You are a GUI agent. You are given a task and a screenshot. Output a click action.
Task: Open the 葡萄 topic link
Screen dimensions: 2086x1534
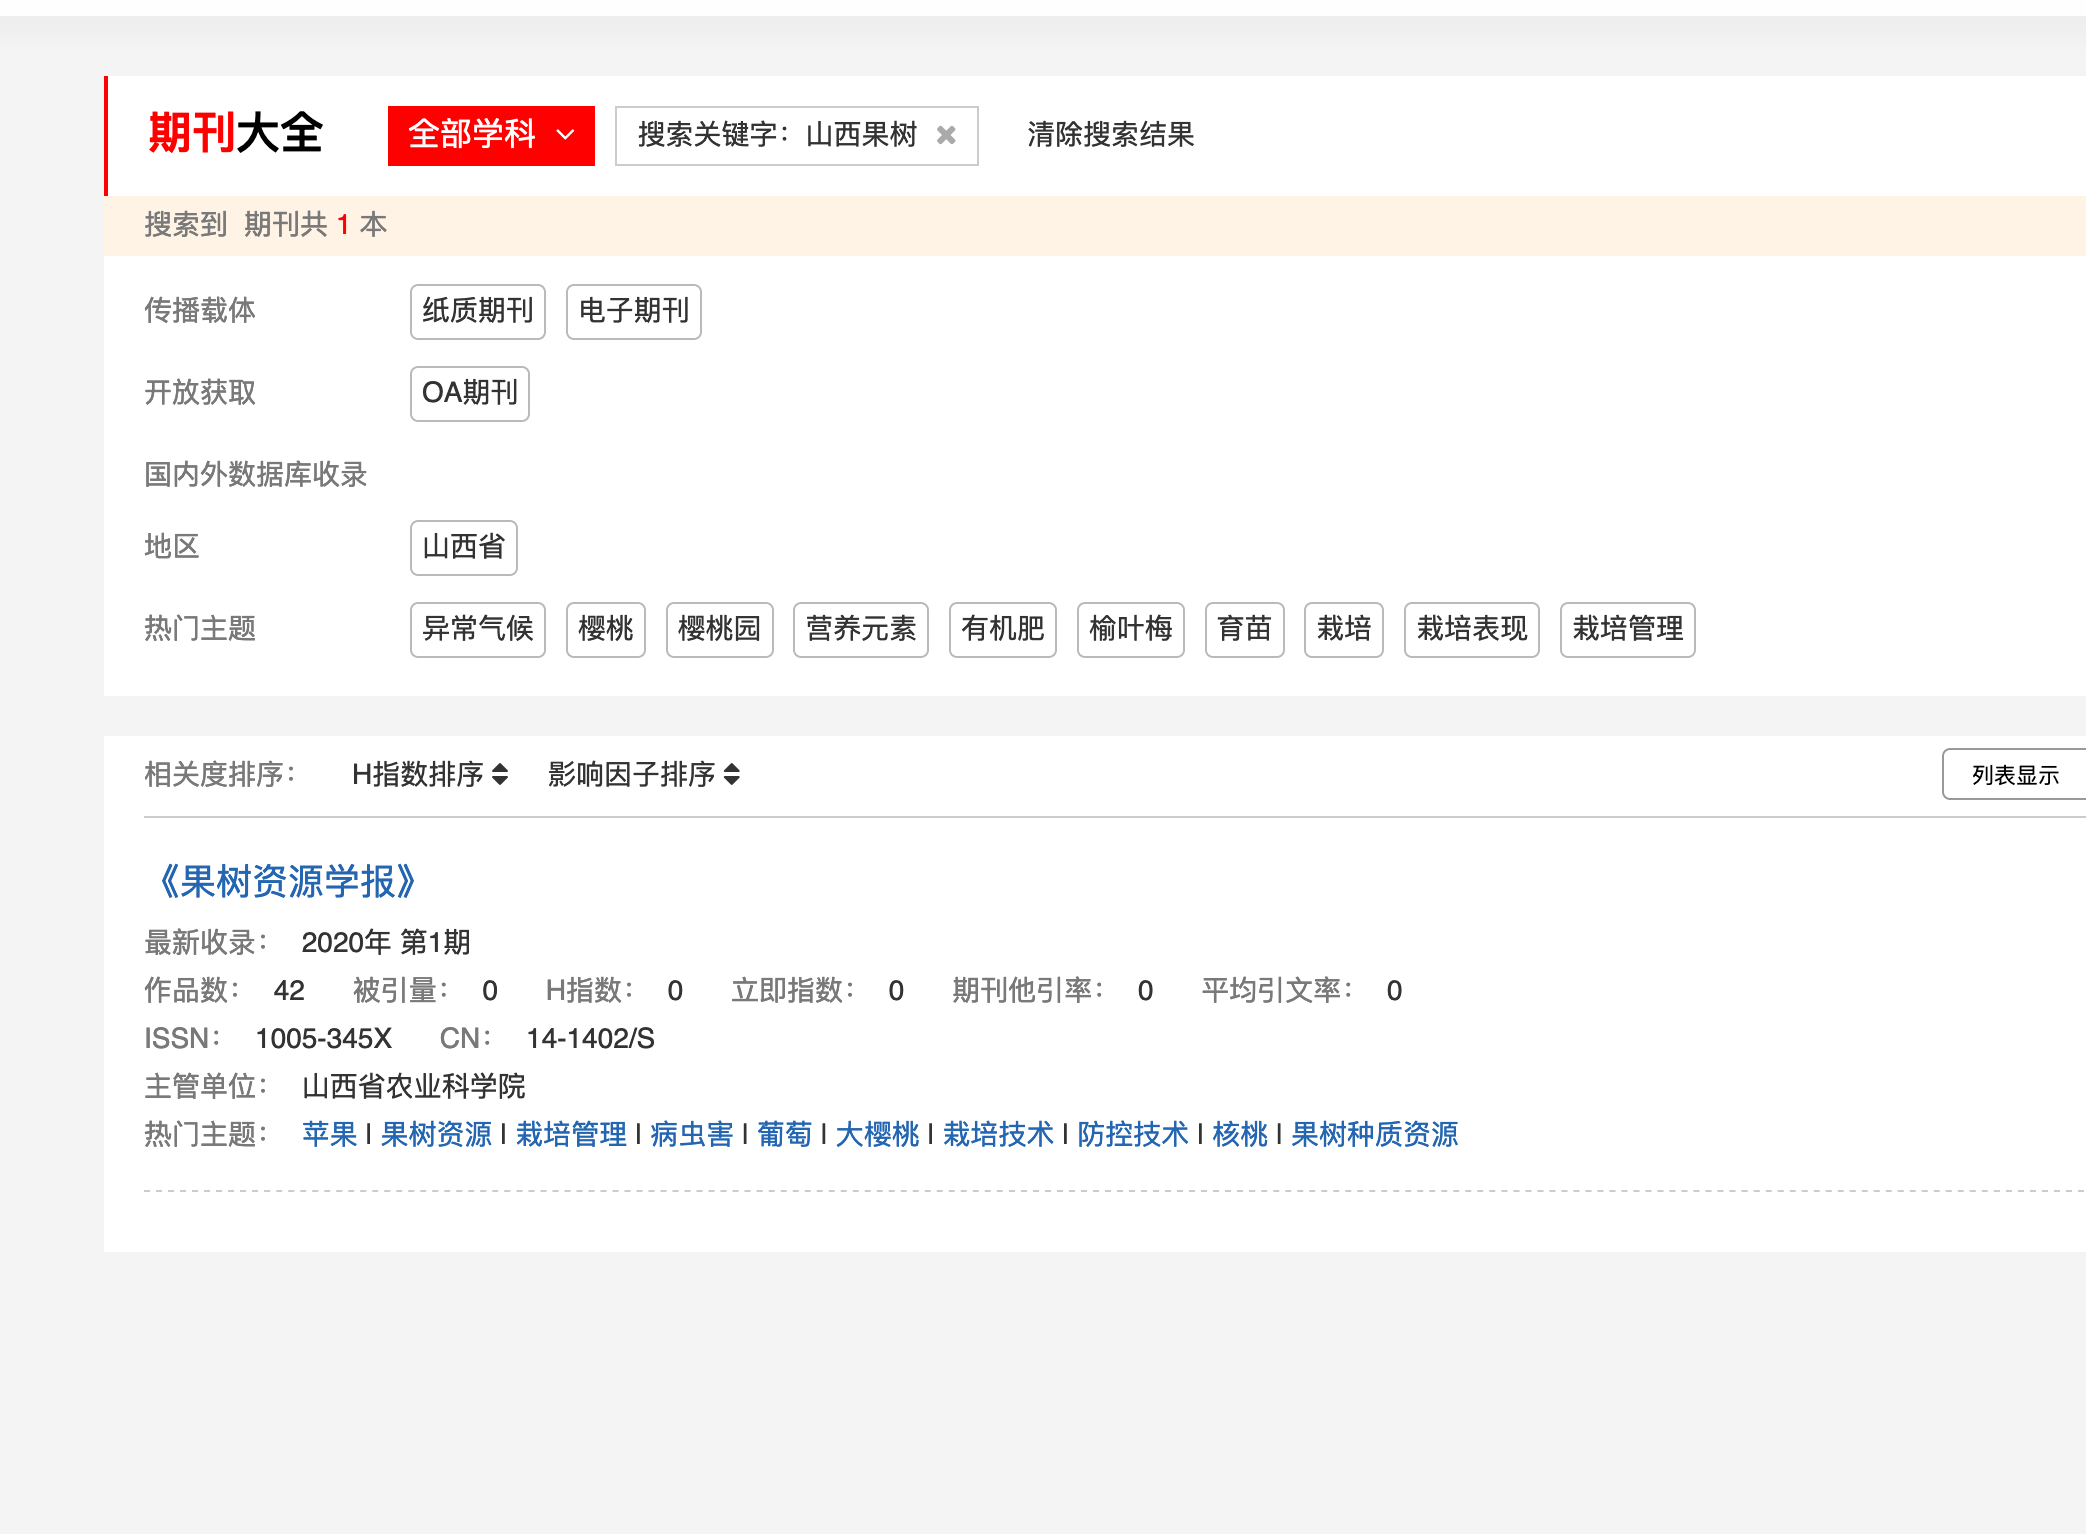(785, 1134)
